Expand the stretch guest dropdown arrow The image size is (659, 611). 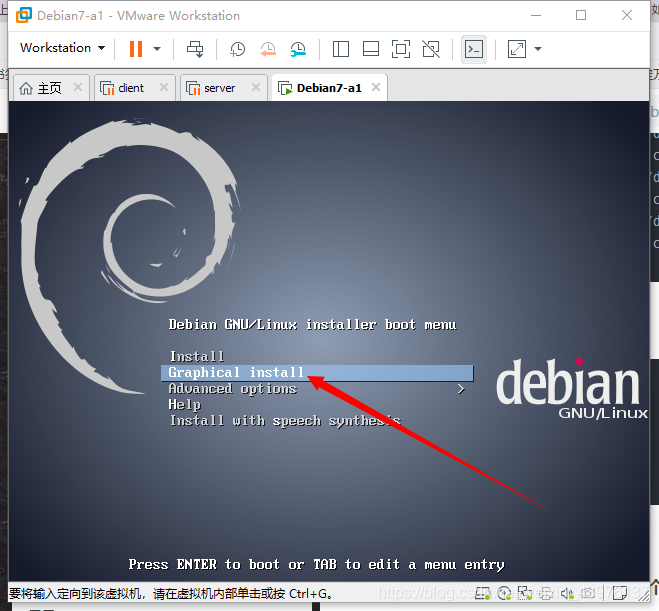click(538, 49)
